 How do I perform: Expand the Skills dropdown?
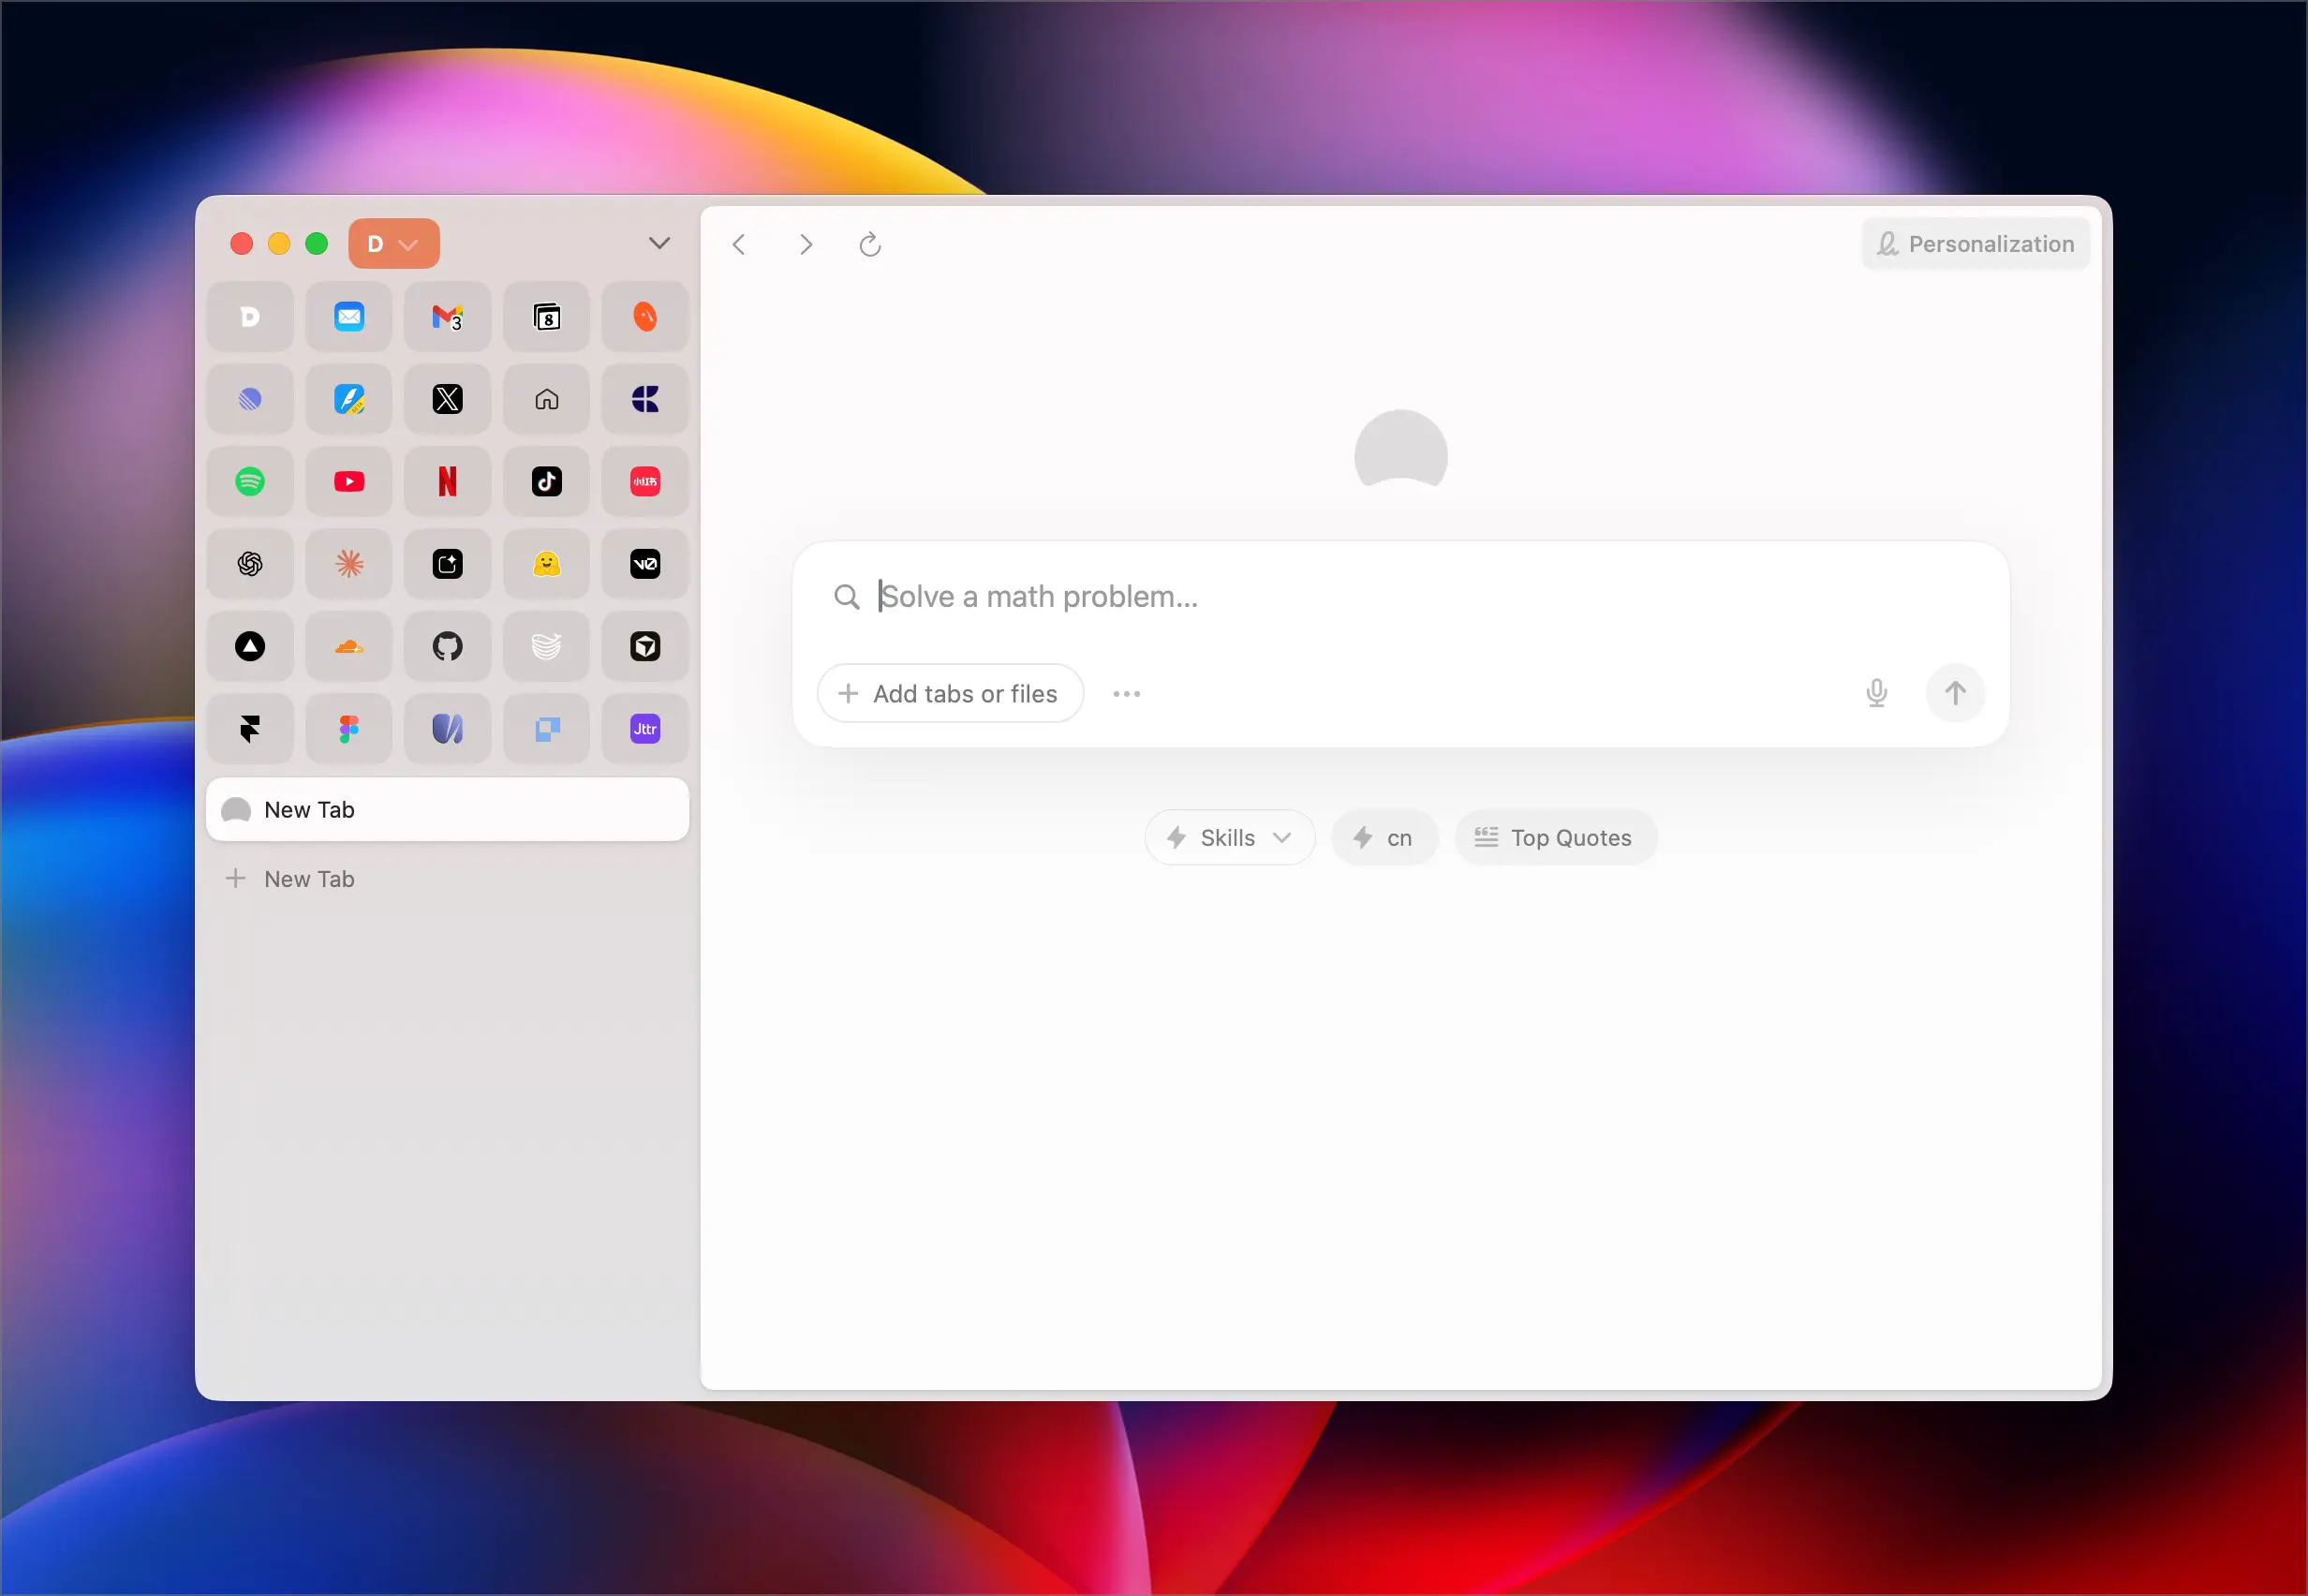point(1229,838)
